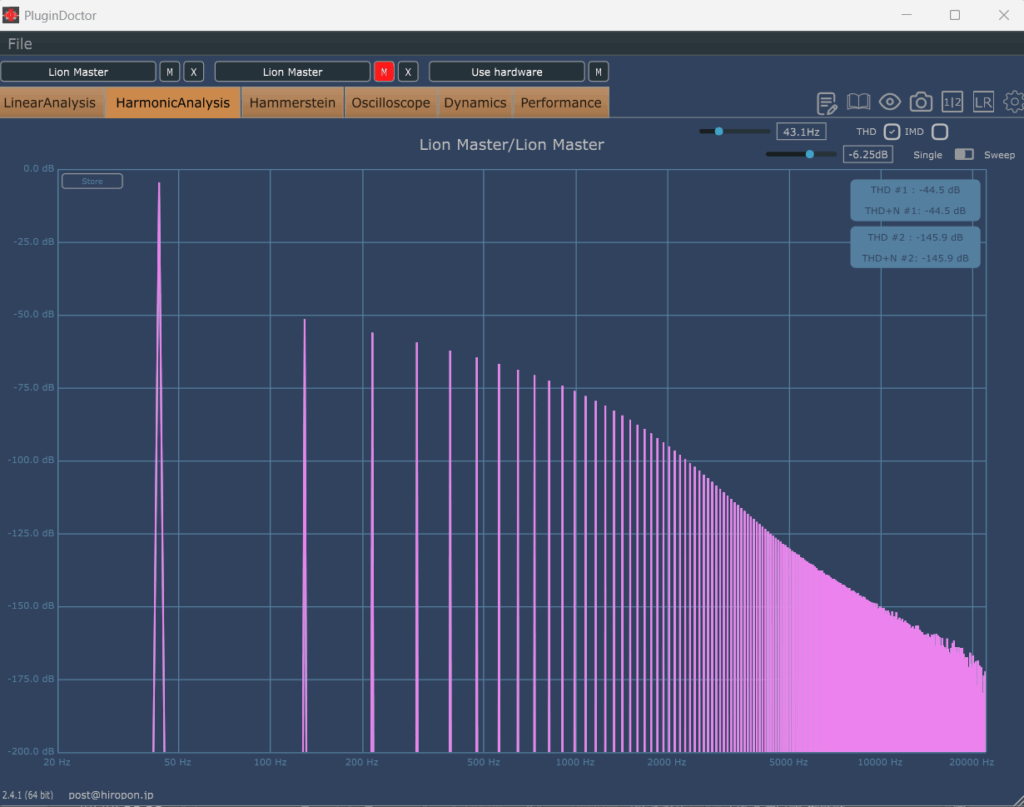Screen dimensions: 1024x807
Task: Take a snapshot with the camera icon
Action: [921, 102]
